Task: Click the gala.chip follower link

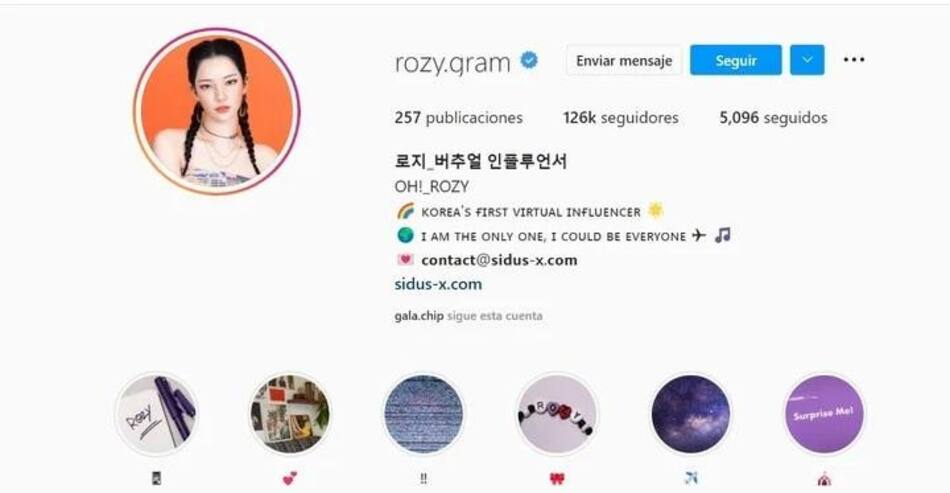Action: pyautogui.click(x=419, y=316)
